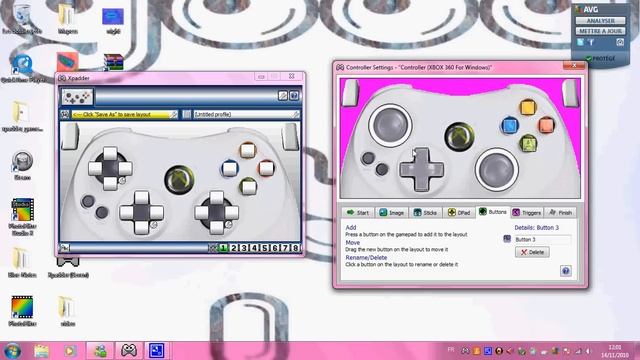
Task: Click the X button slot (blue ring) in Xpadder
Action: 229,169
